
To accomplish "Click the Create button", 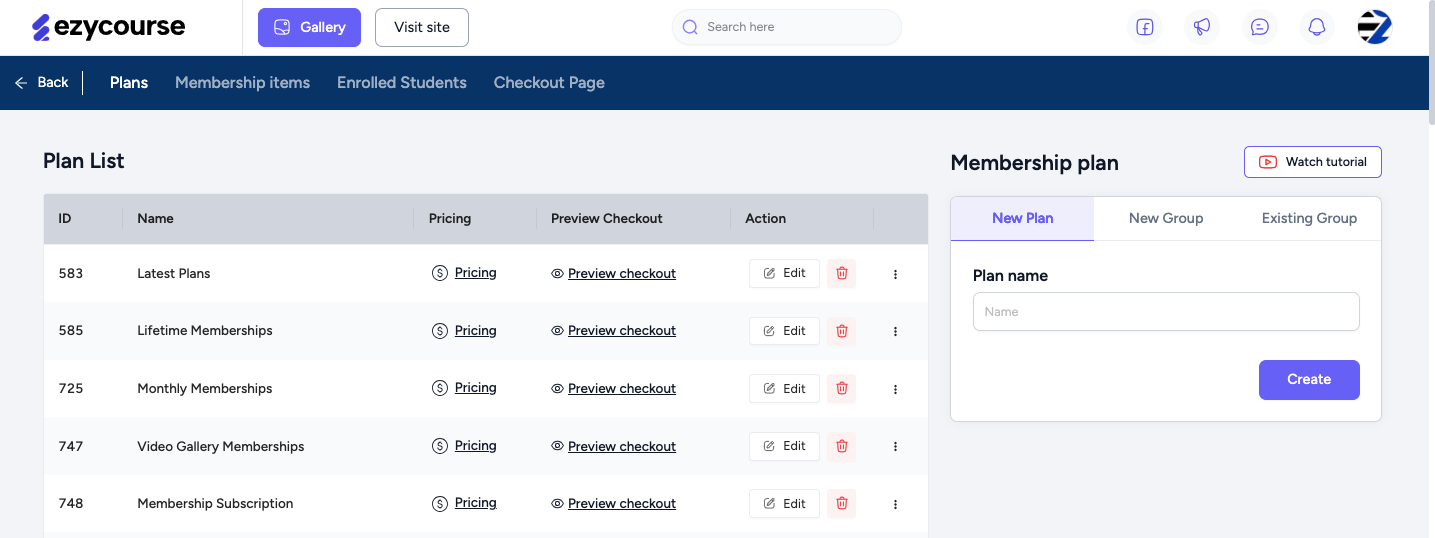I will (x=1309, y=380).
